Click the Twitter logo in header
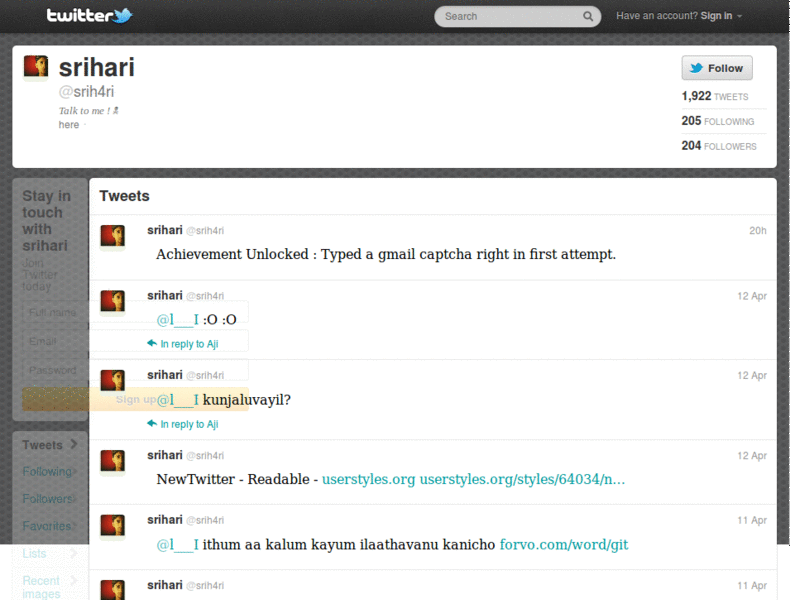 pyautogui.click(x=89, y=15)
